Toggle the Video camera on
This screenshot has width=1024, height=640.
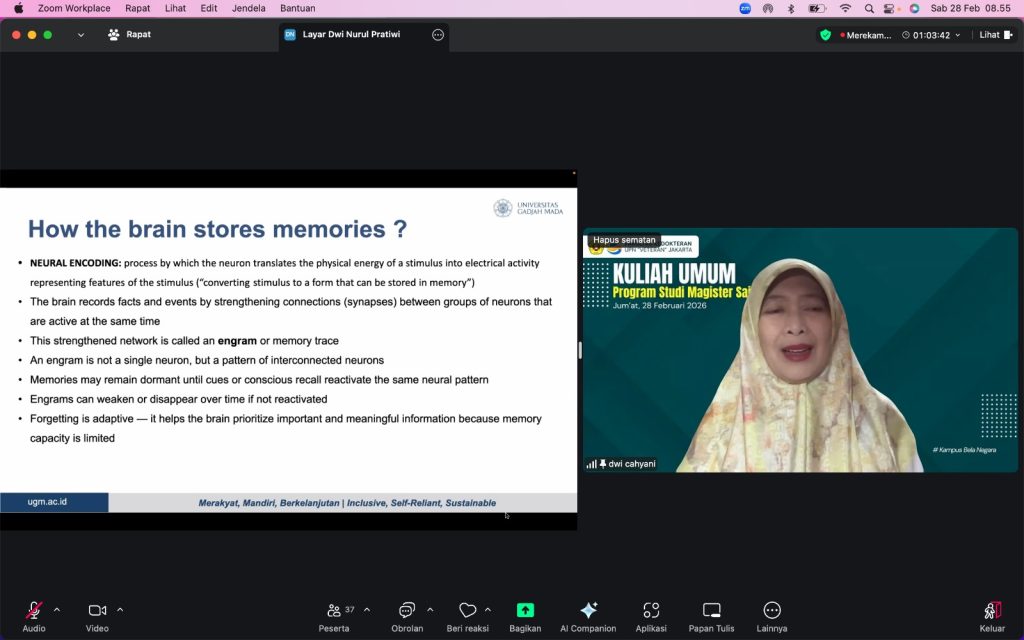[97, 611]
